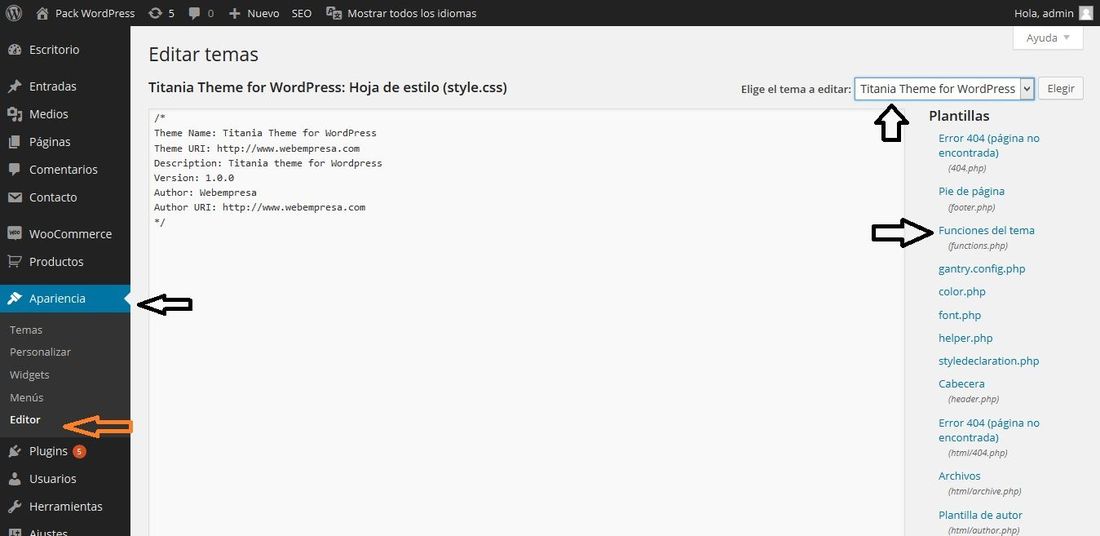Open Funciones del tema template
1100x536 pixels.
click(986, 230)
